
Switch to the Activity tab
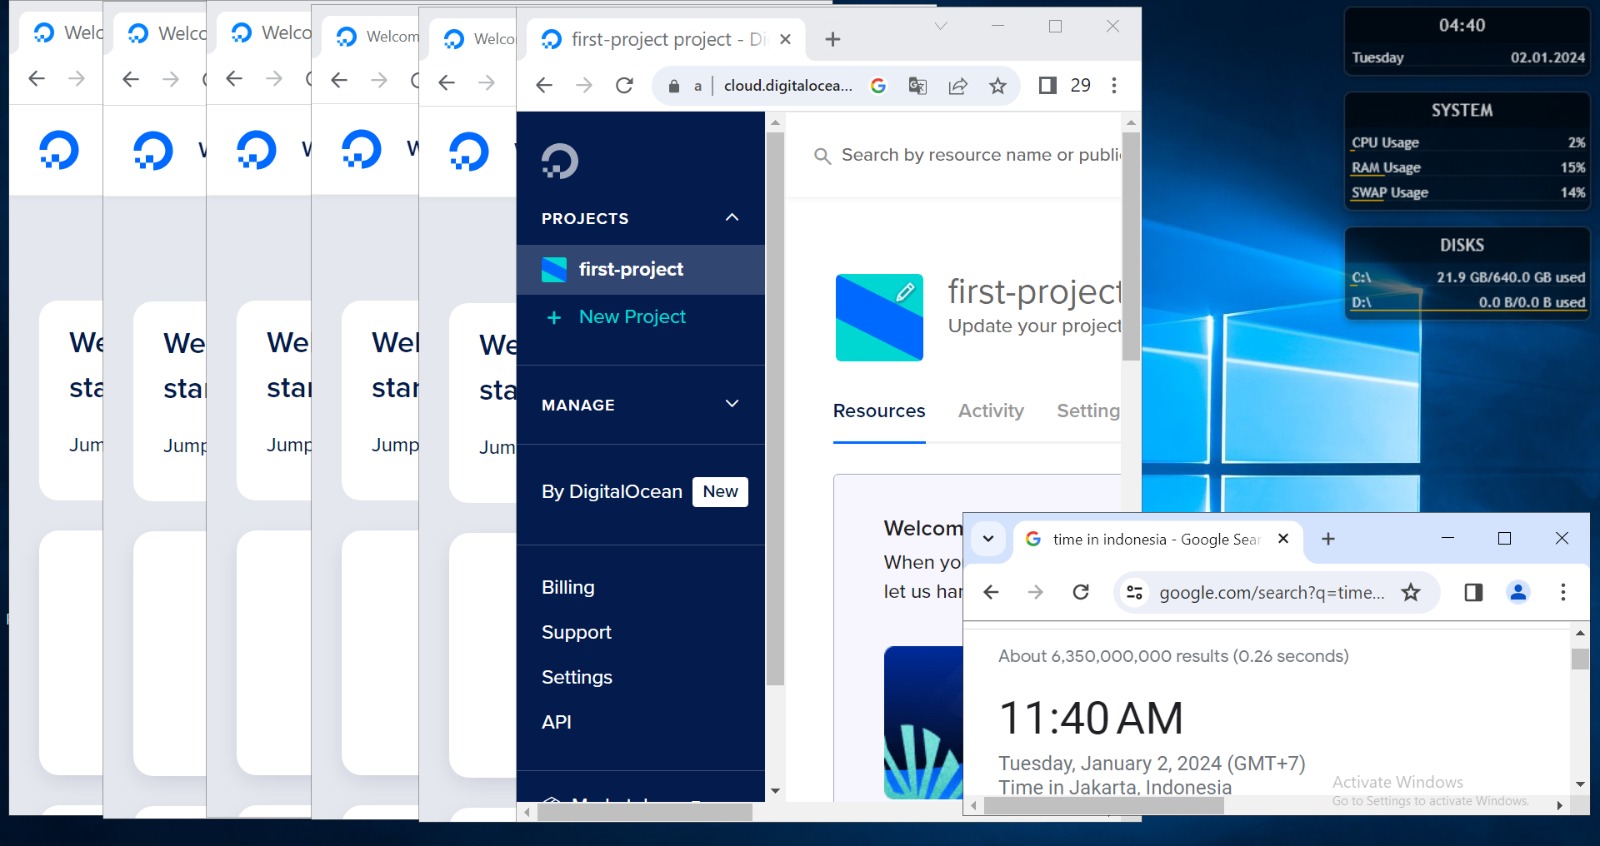[x=991, y=411]
